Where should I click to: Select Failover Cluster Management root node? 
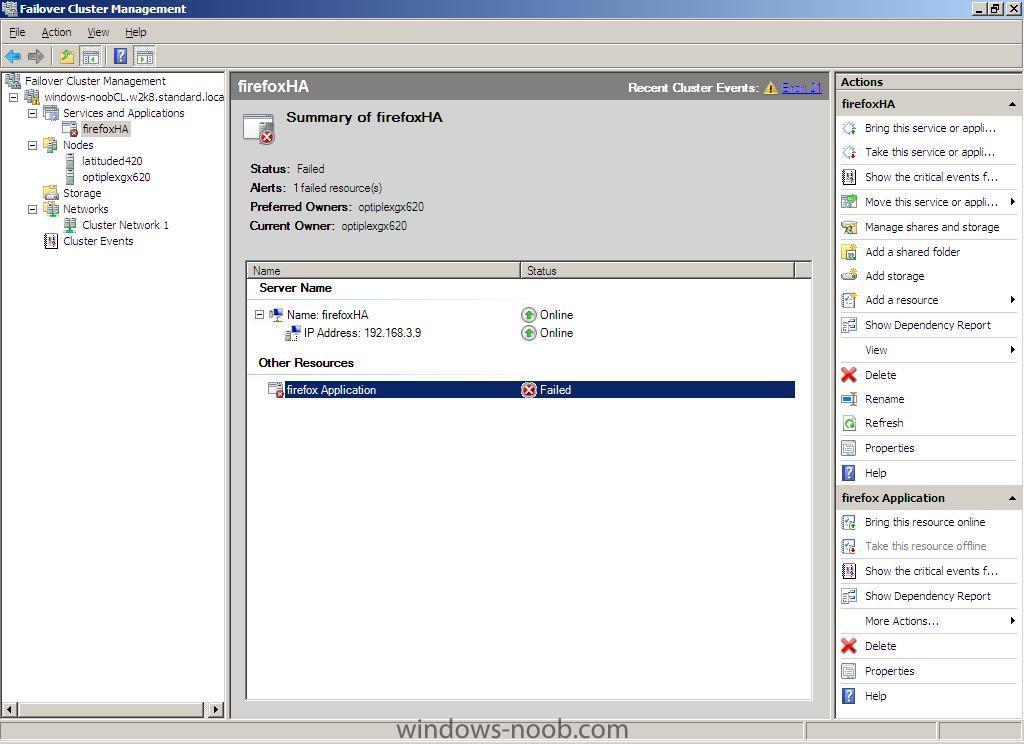click(95, 81)
